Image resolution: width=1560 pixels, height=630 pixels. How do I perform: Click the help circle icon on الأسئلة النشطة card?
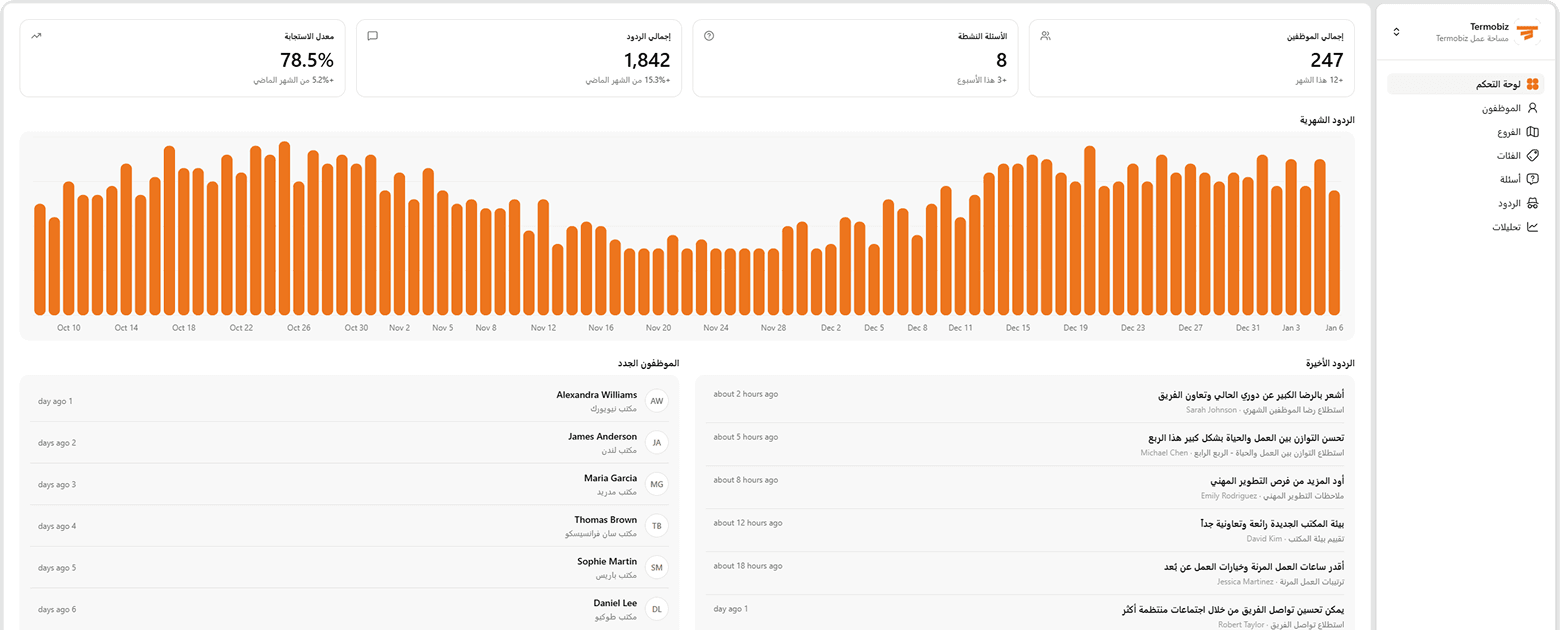click(x=709, y=36)
